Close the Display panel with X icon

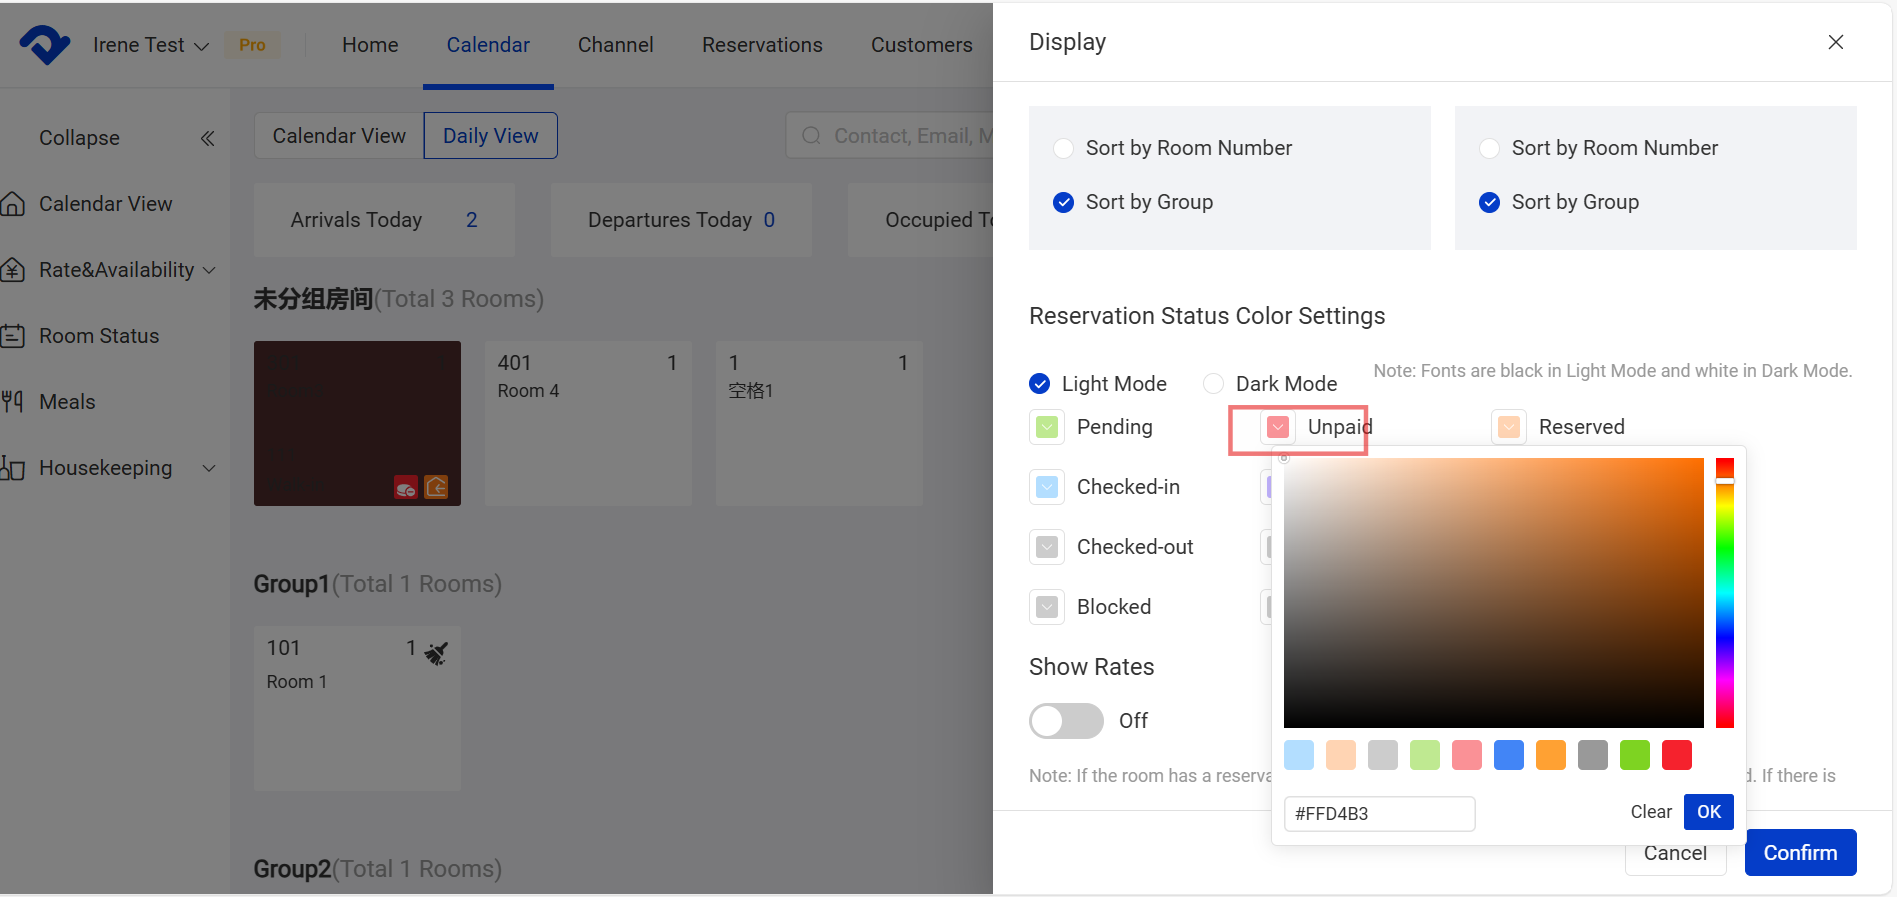point(1835,42)
